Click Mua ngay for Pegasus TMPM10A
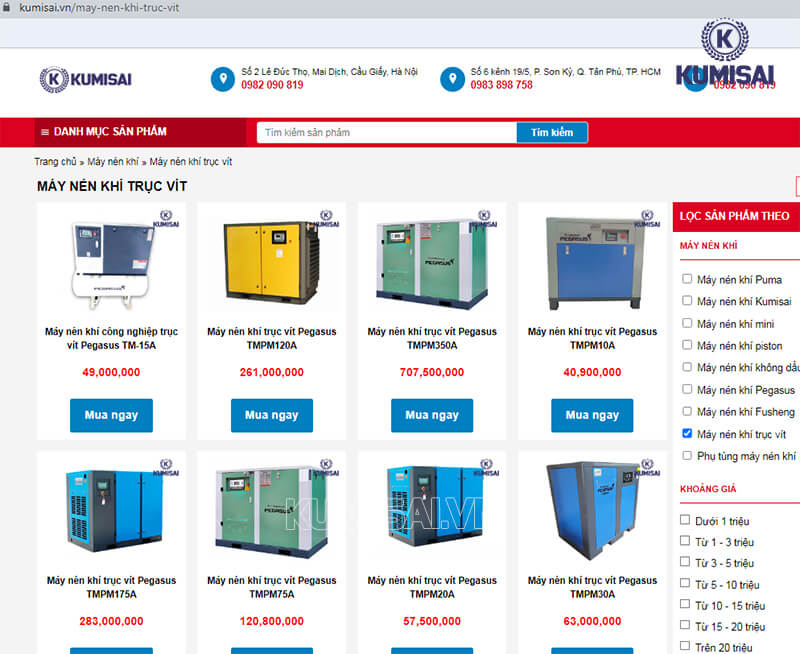Viewport: 800px width, 654px height. point(592,415)
